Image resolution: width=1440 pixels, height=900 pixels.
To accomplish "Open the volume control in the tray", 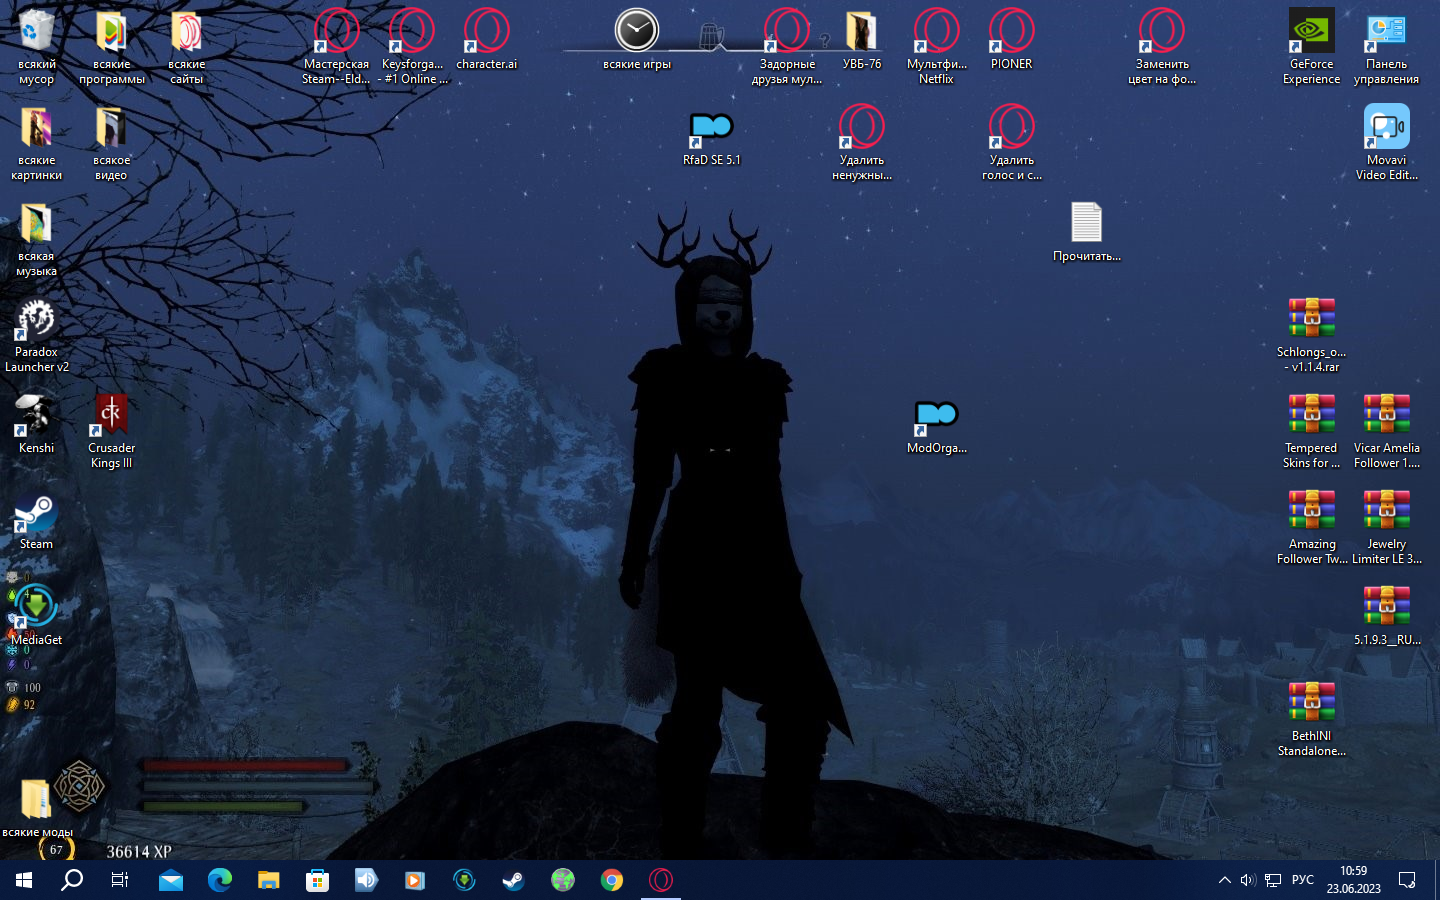I will tap(1248, 880).
